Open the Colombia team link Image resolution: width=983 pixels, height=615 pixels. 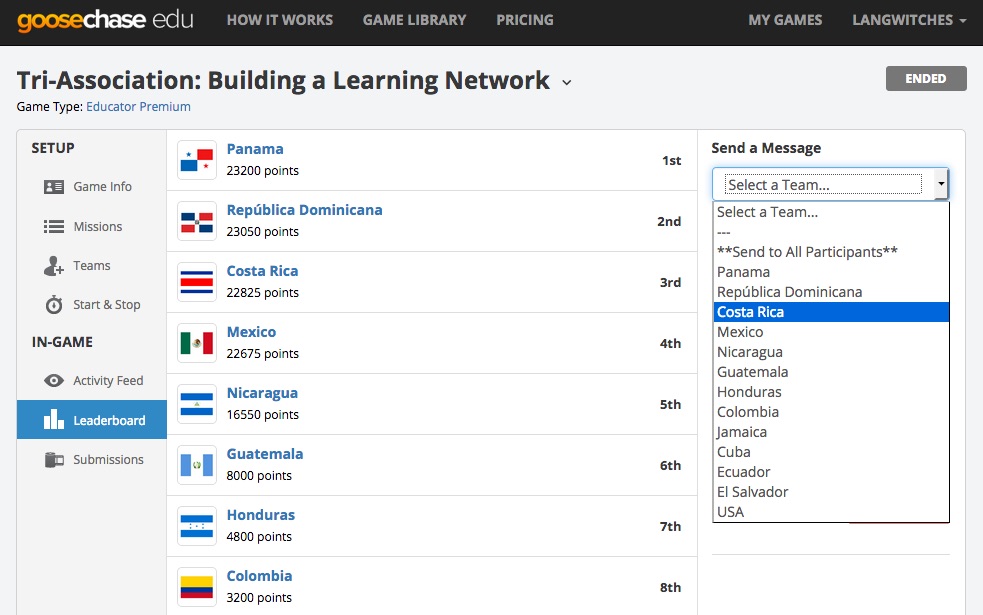259,576
